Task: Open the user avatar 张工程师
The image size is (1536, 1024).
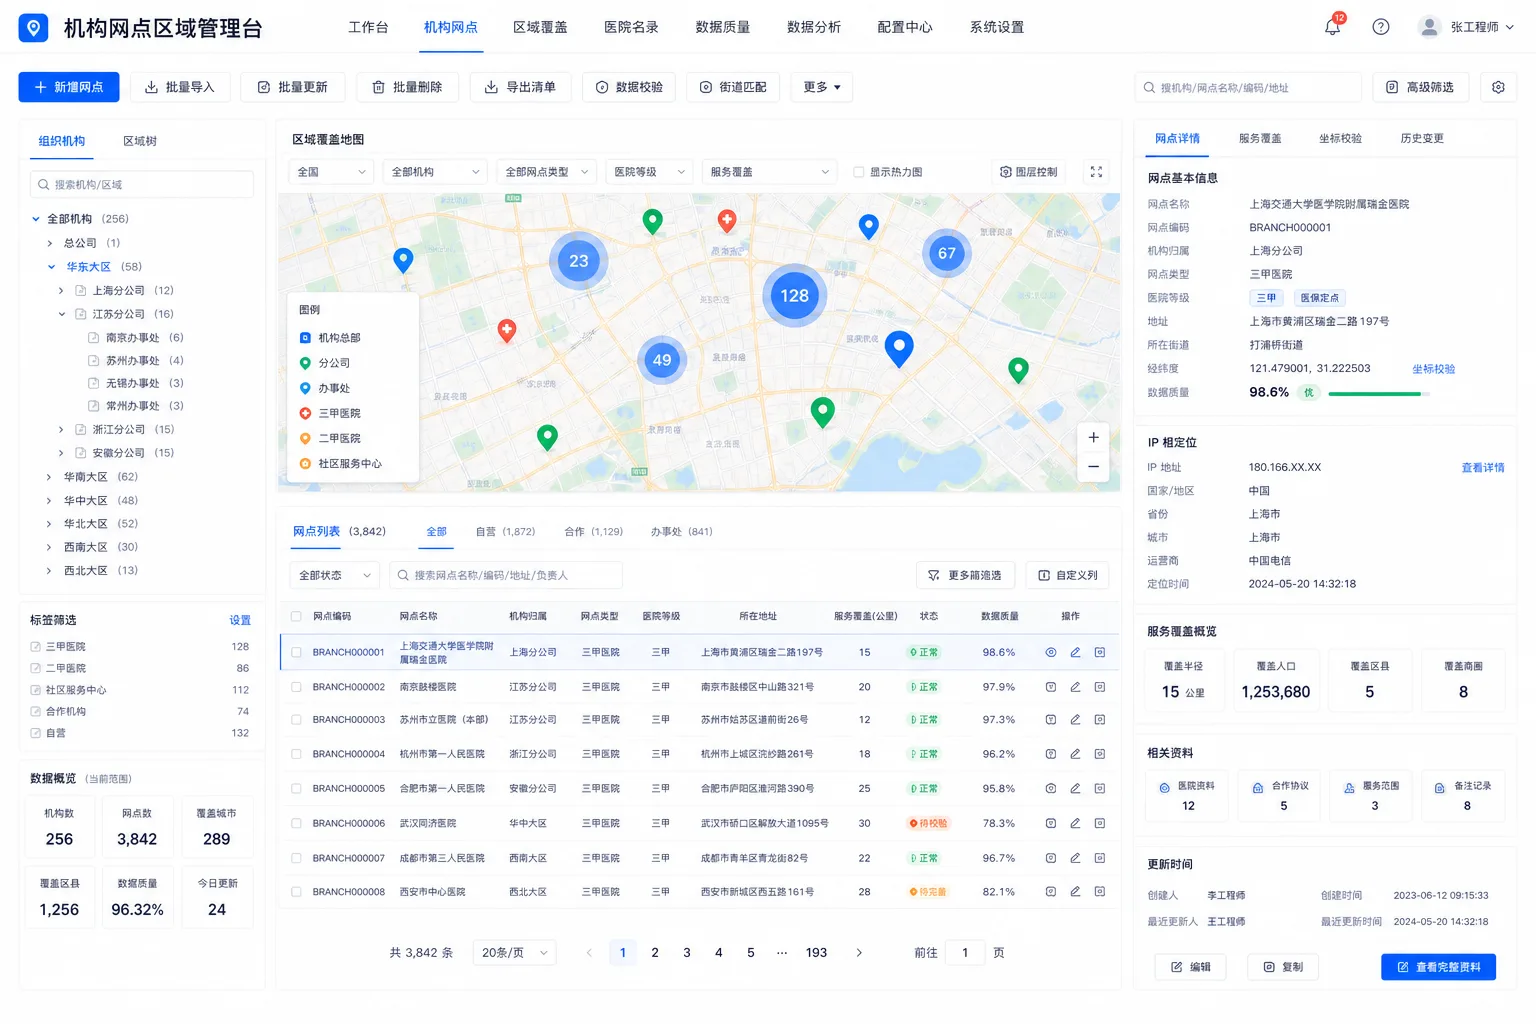Action: click(x=1429, y=27)
